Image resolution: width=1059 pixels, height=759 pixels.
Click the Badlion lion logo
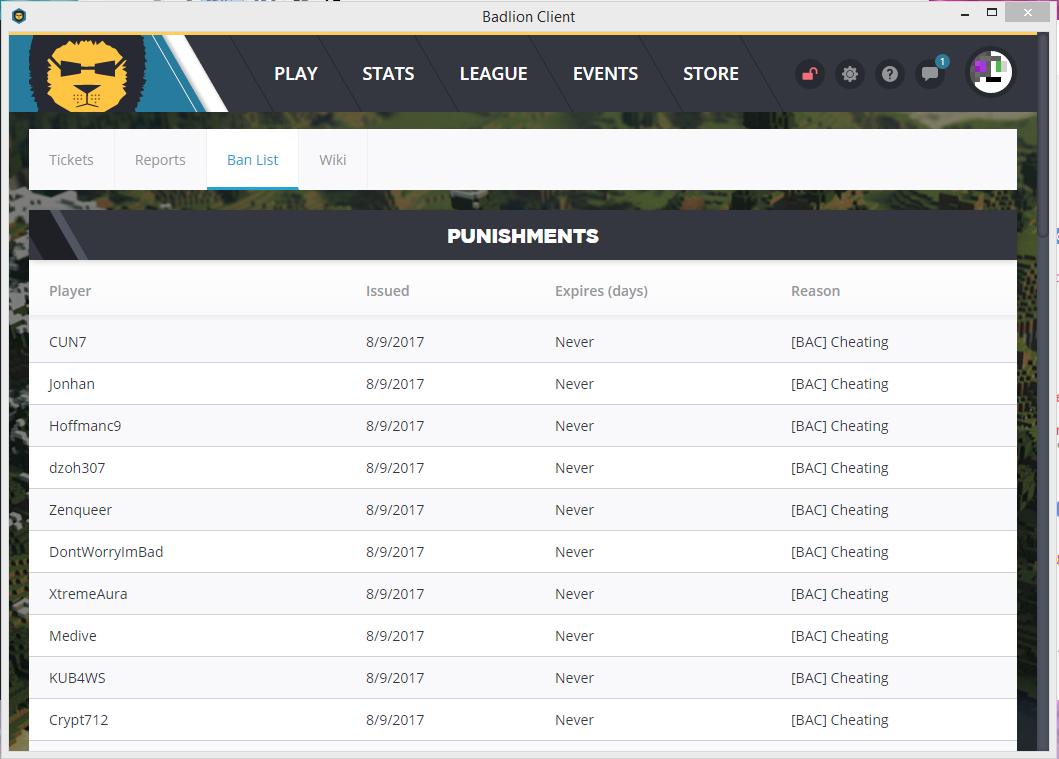pos(87,74)
